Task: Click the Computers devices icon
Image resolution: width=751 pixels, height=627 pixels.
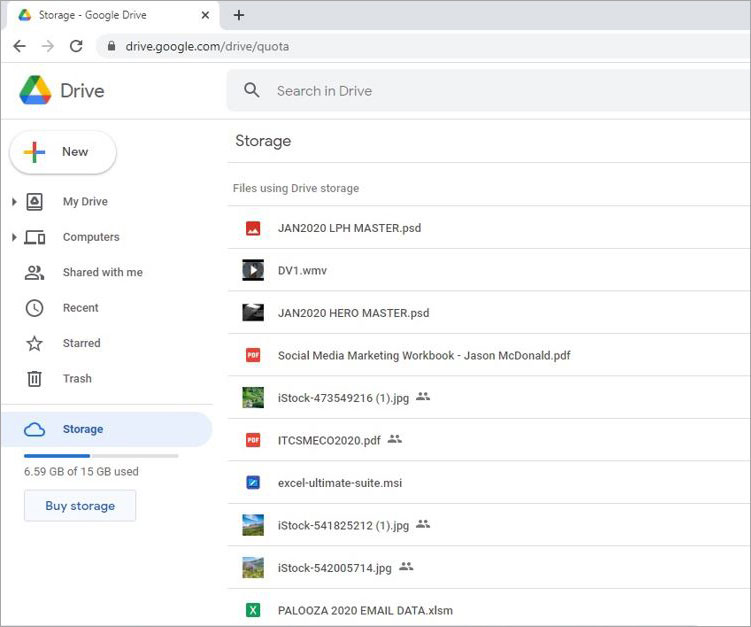Action: 35,237
